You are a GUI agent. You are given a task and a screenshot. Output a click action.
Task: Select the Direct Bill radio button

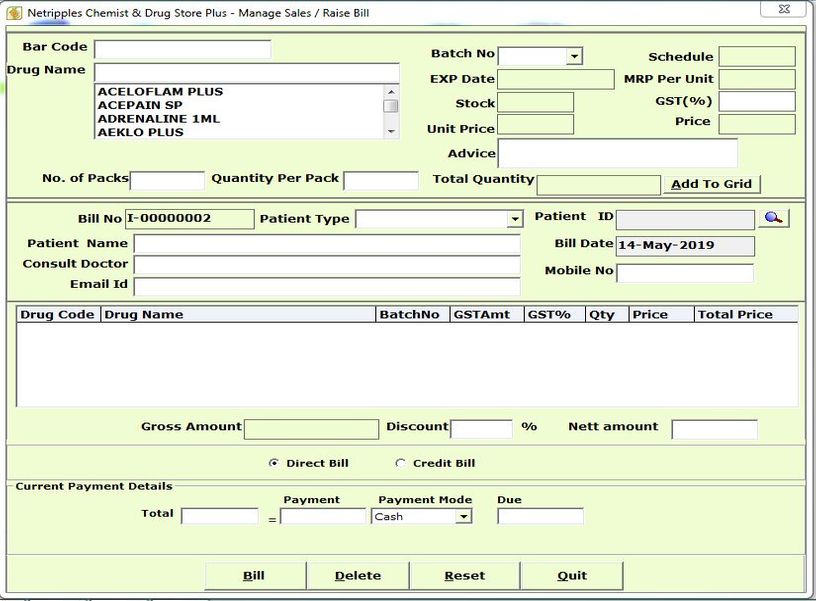pyautogui.click(x=273, y=463)
